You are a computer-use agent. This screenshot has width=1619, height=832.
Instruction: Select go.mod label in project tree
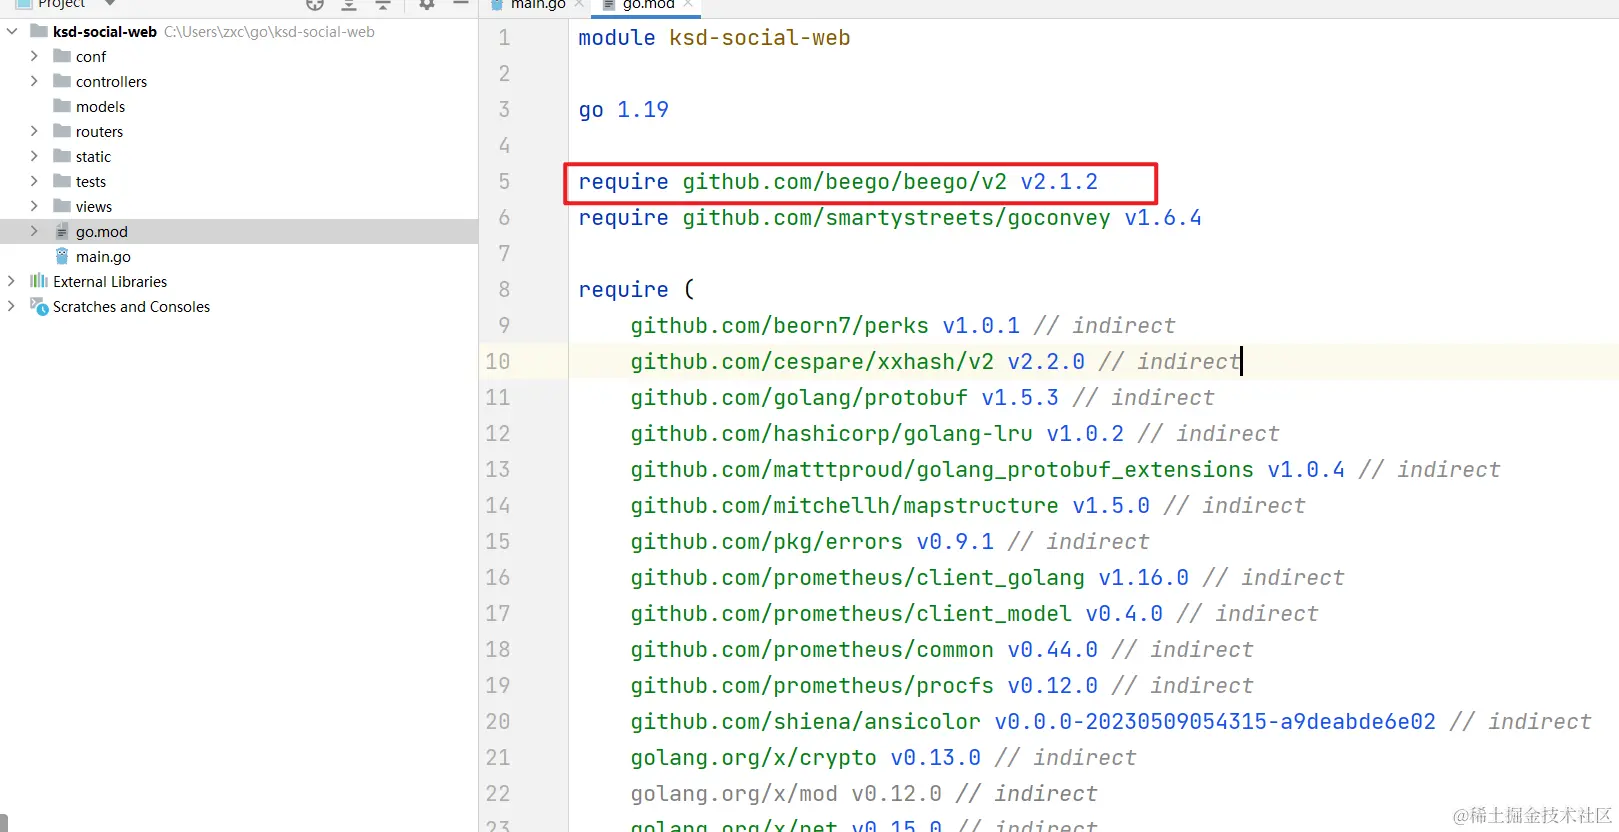tap(102, 231)
